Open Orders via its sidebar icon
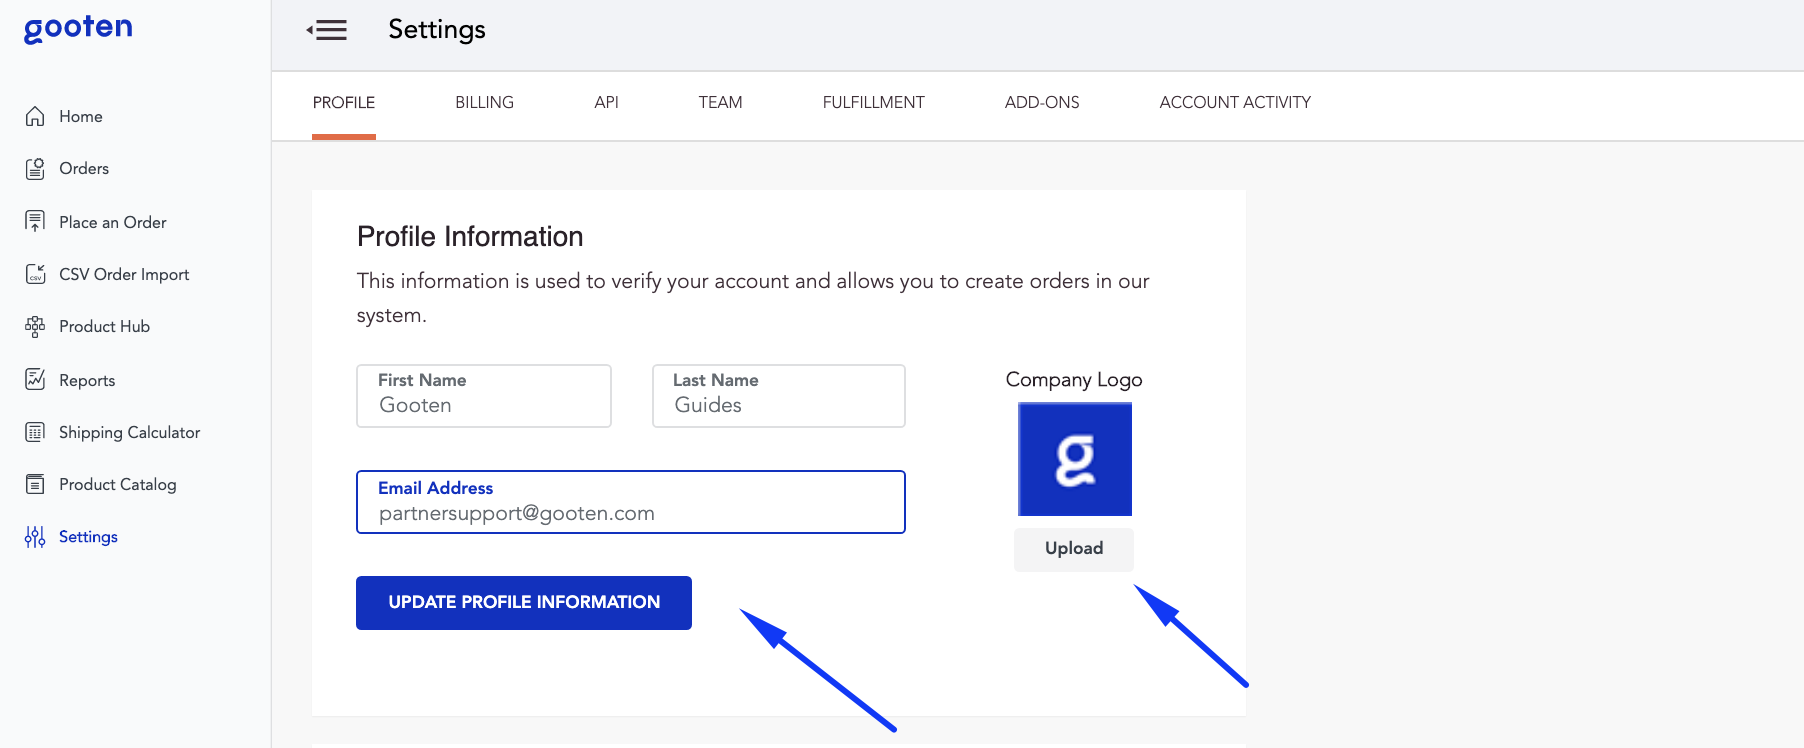Screen dimensions: 1804x748 (x=35, y=169)
